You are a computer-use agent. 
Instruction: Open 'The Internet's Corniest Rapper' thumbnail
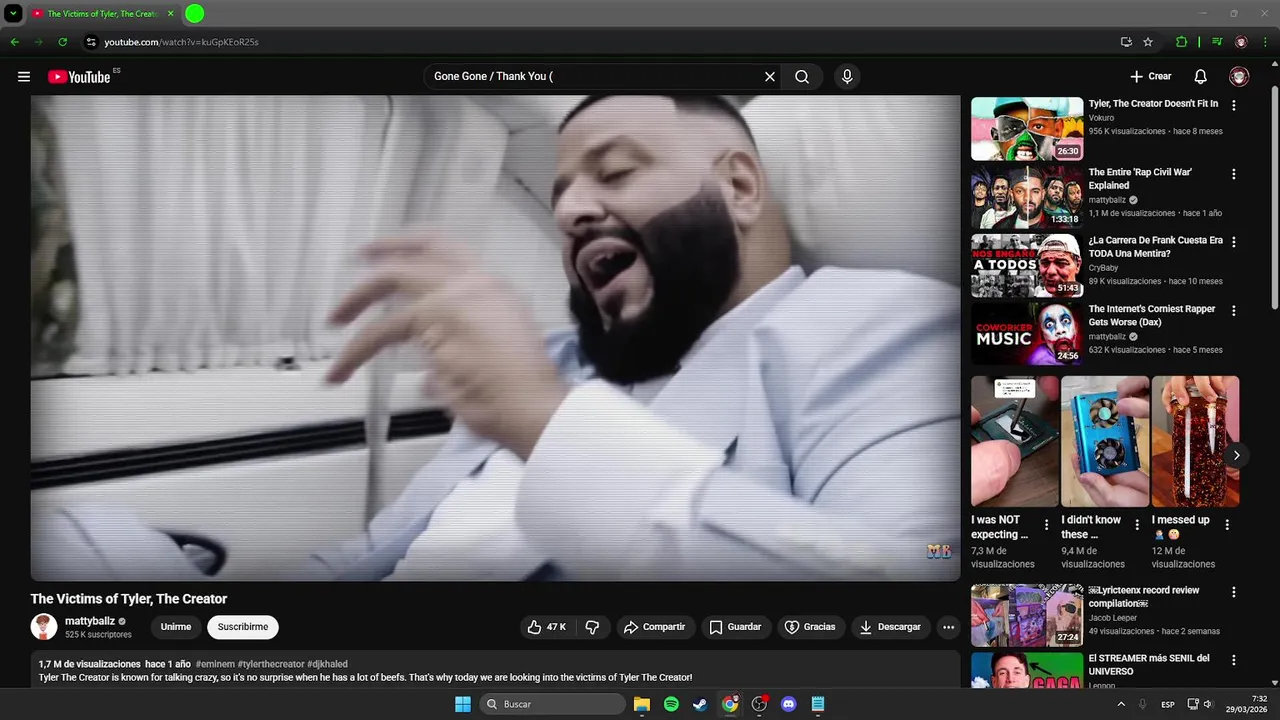[x=1027, y=334]
